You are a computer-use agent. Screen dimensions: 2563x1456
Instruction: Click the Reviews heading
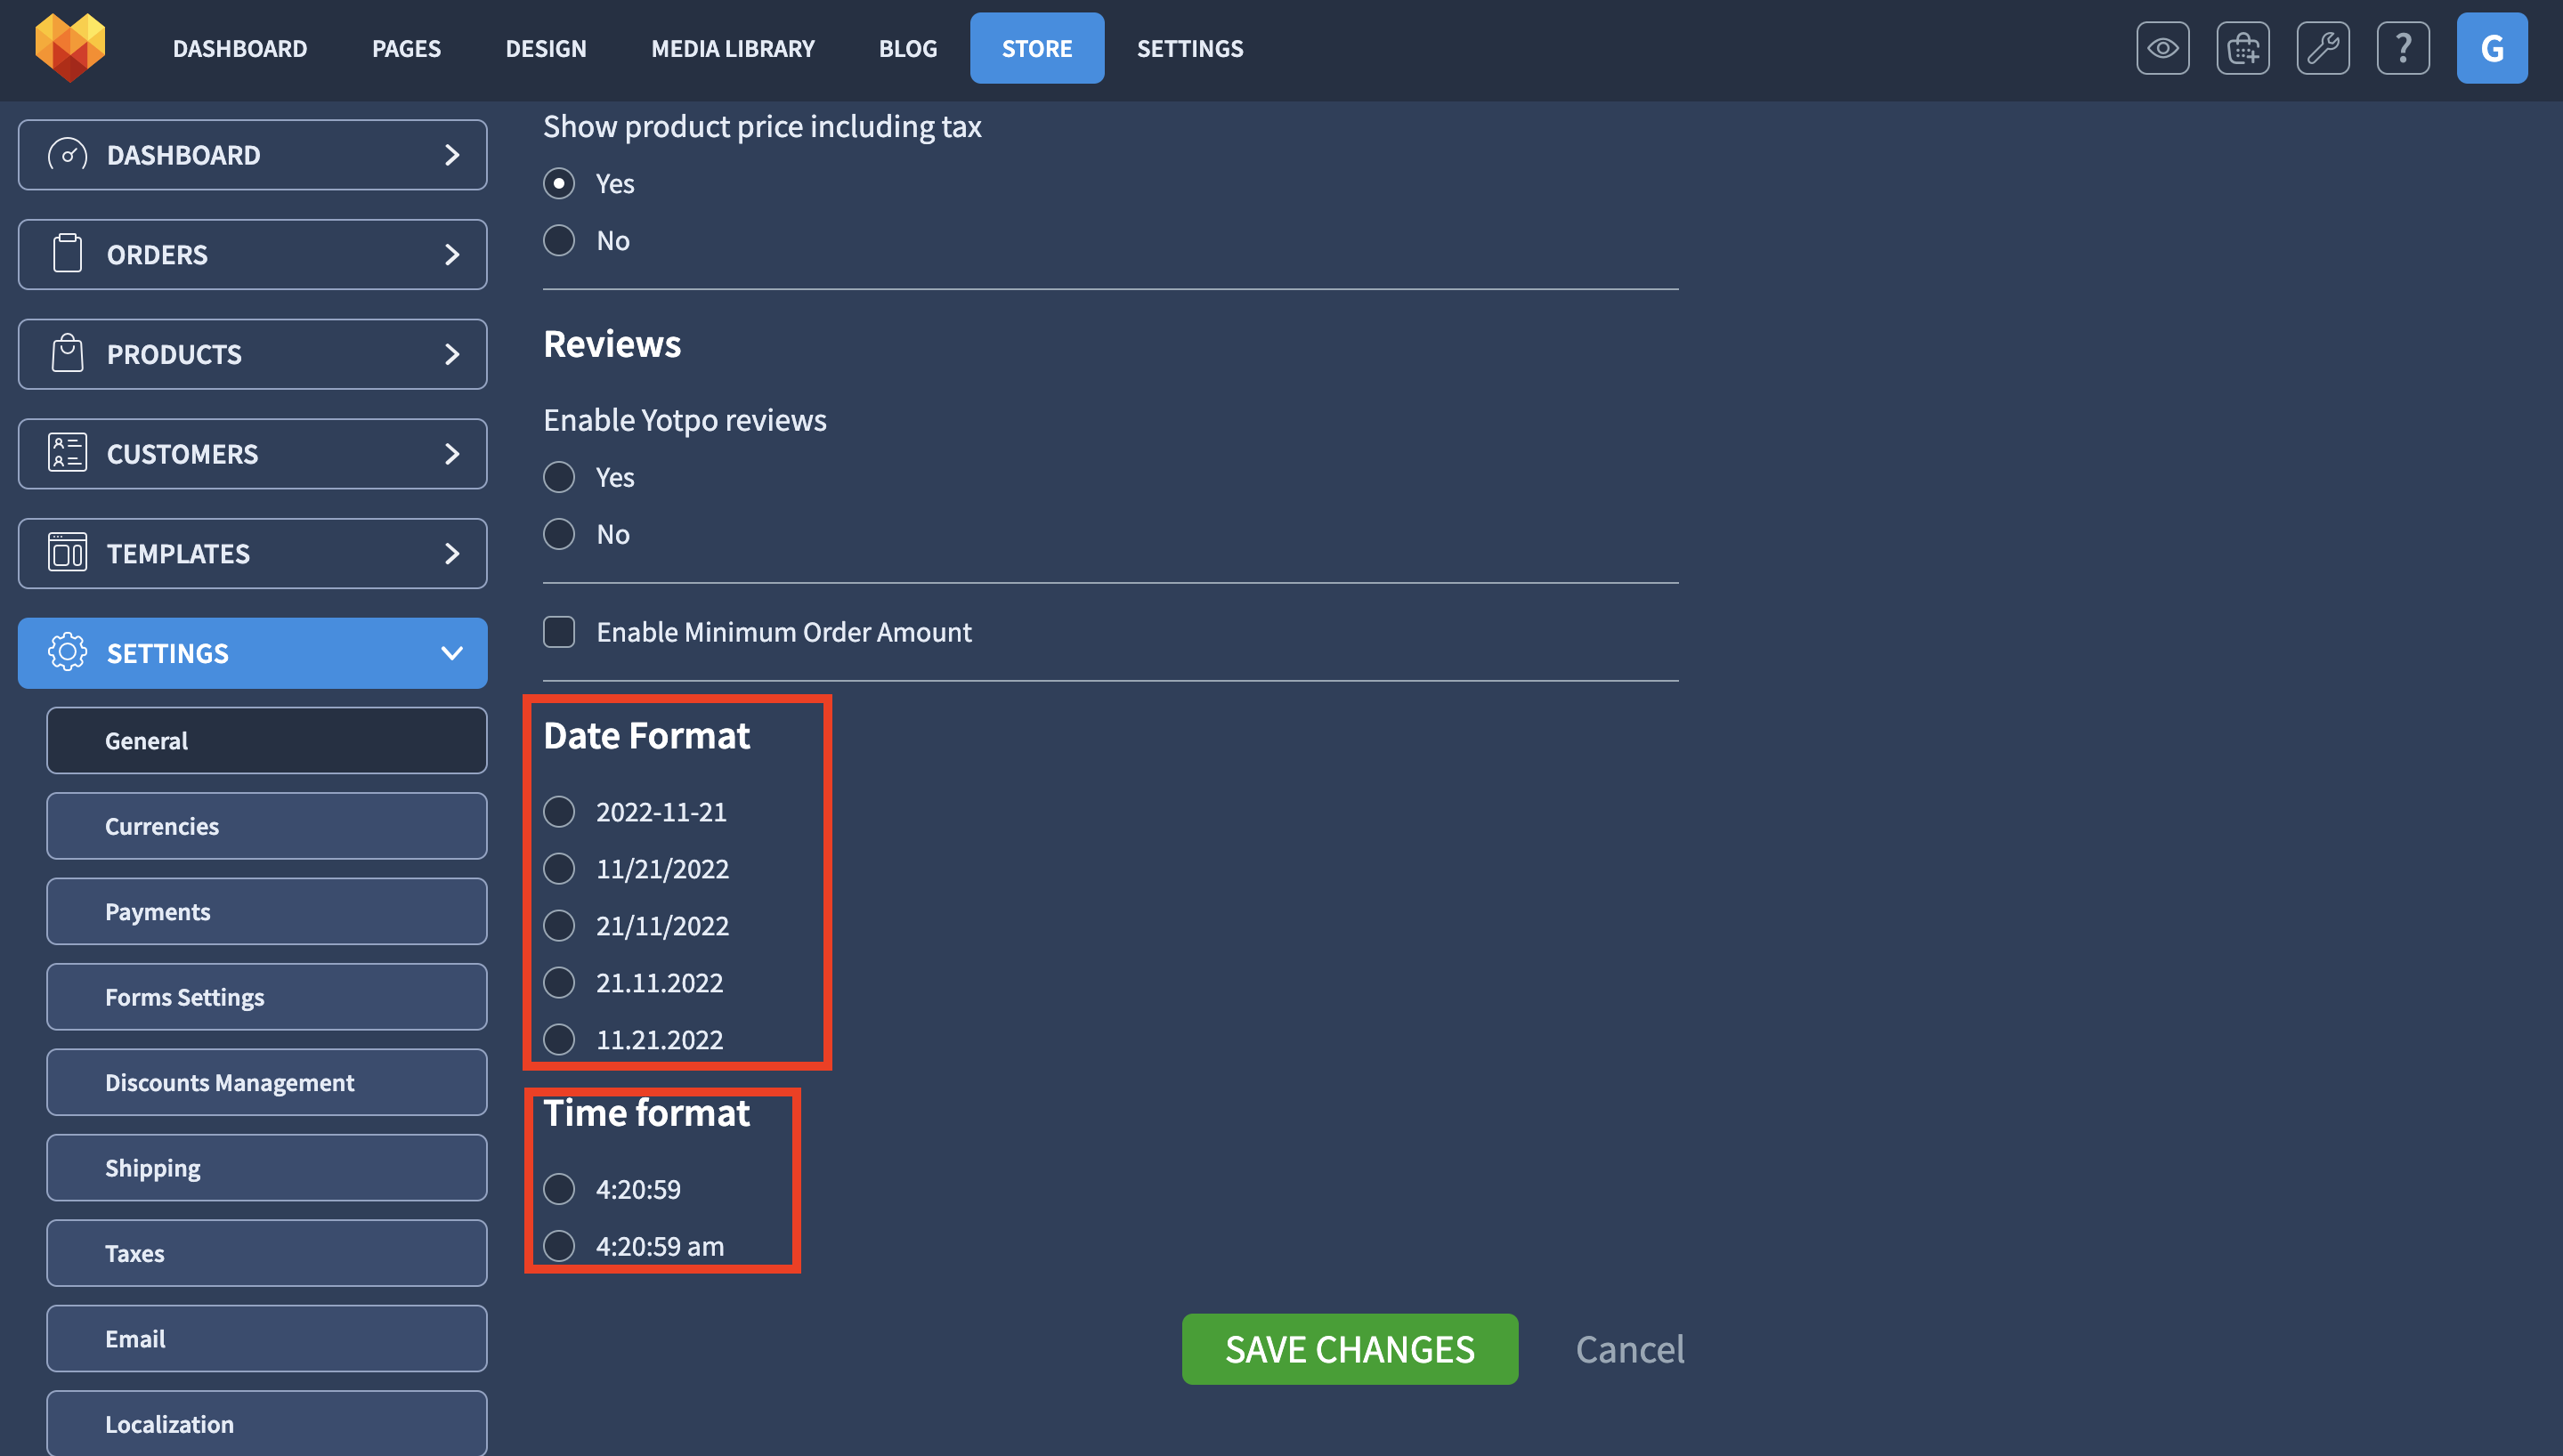click(x=612, y=344)
